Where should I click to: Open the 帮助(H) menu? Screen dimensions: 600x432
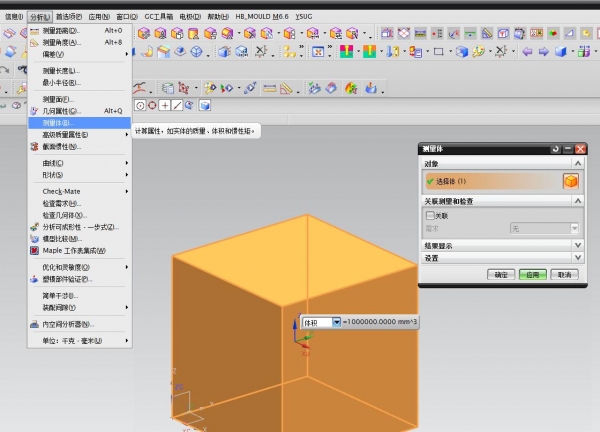pyautogui.click(x=218, y=16)
